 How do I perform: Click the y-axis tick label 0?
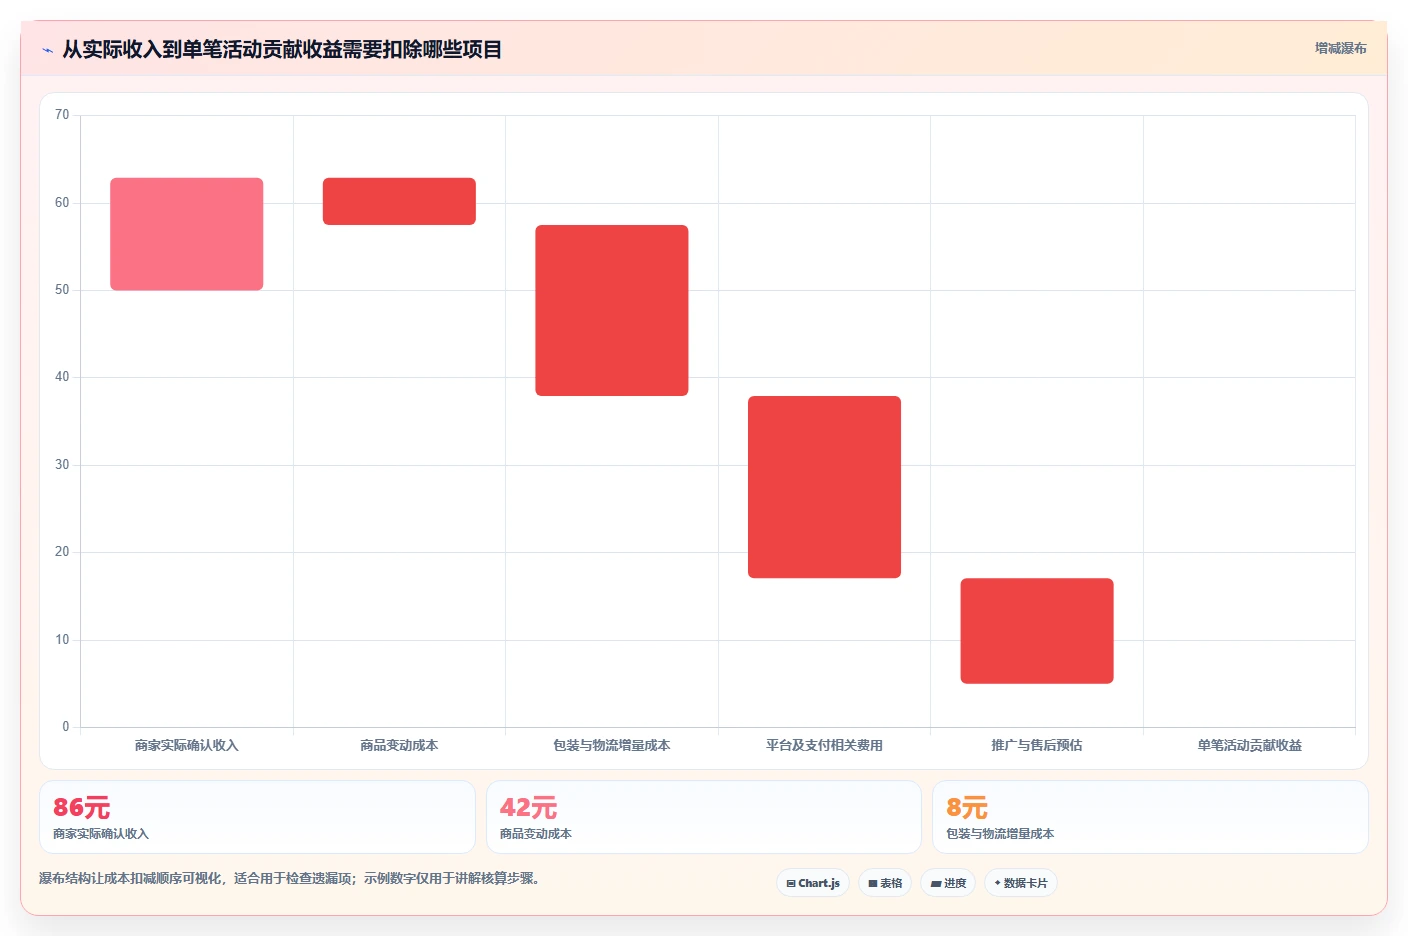(66, 727)
